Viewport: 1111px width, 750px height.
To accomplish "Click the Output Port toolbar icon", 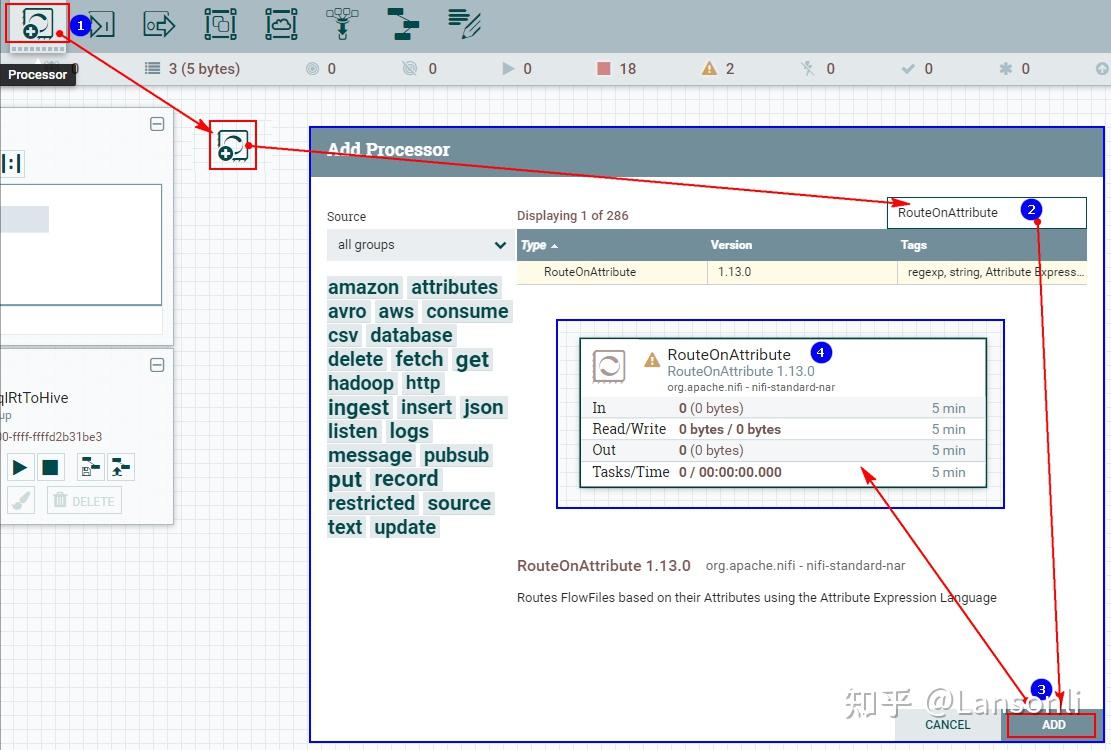I will click(x=159, y=25).
